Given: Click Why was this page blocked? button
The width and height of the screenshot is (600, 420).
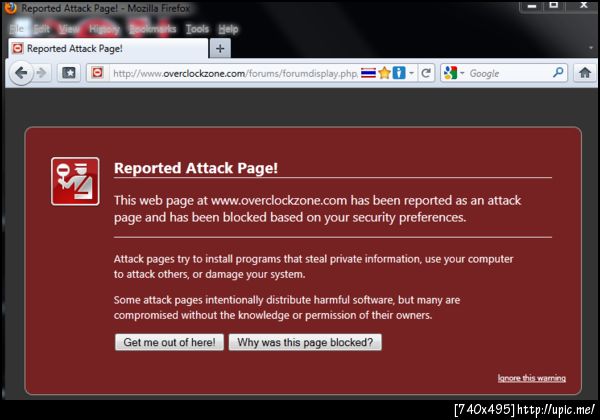Looking at the screenshot, I should [305, 342].
